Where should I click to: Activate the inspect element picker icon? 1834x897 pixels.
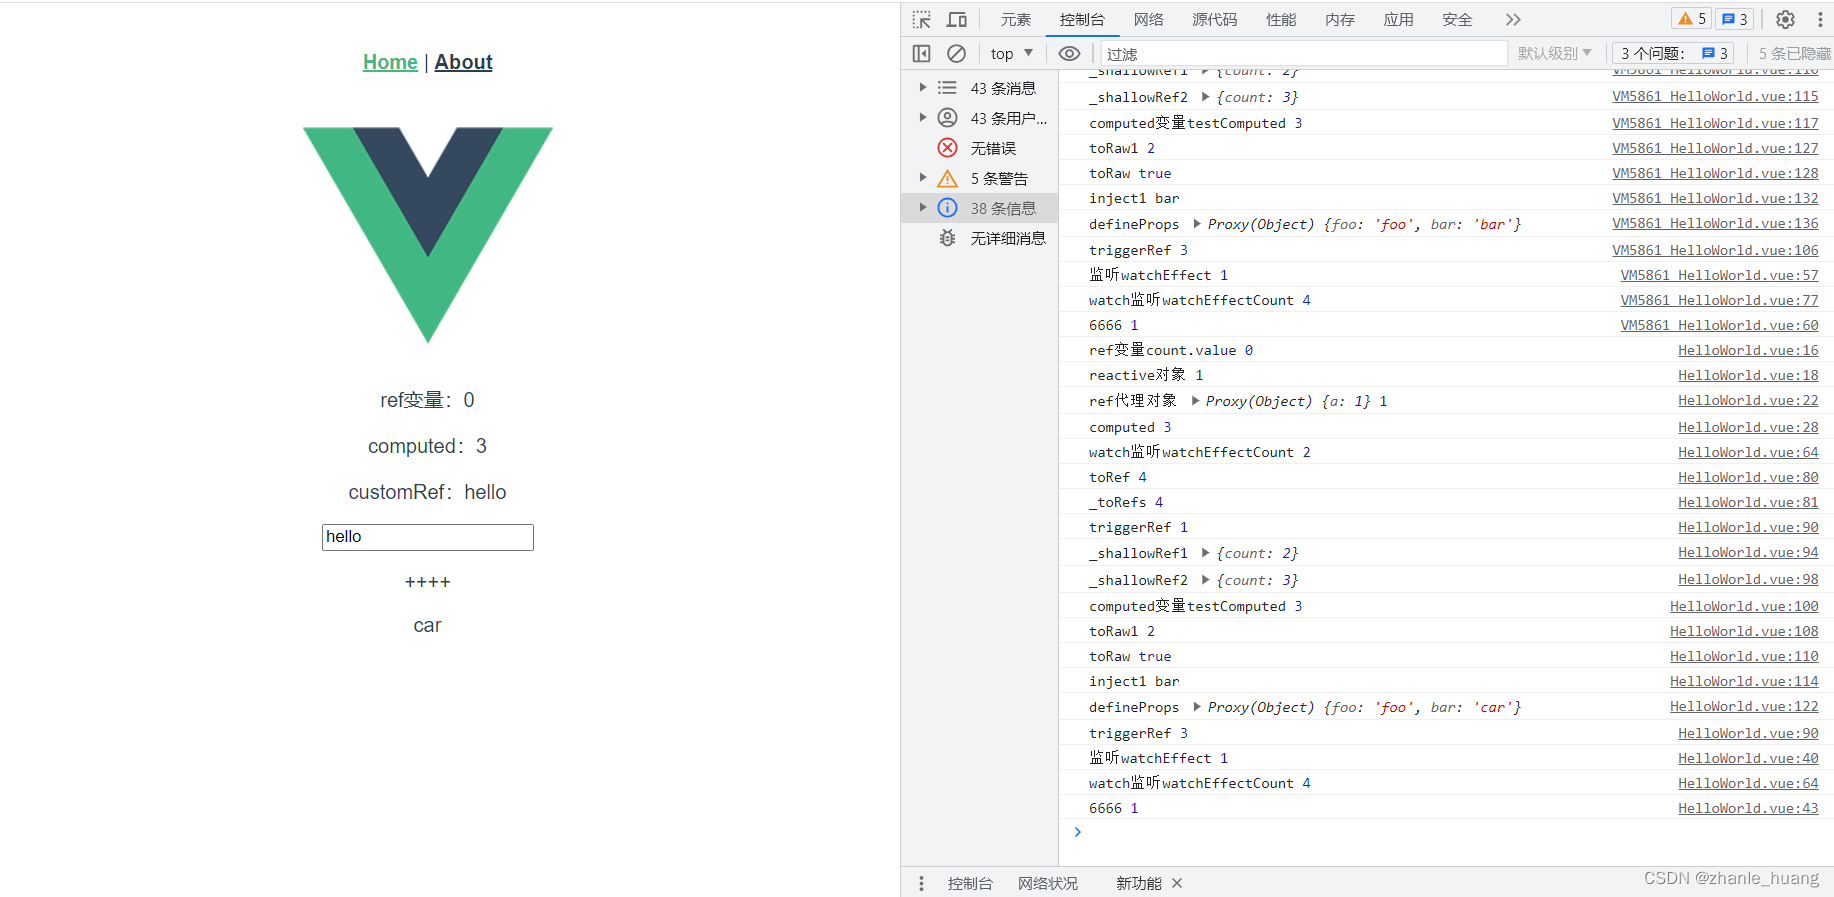922,19
